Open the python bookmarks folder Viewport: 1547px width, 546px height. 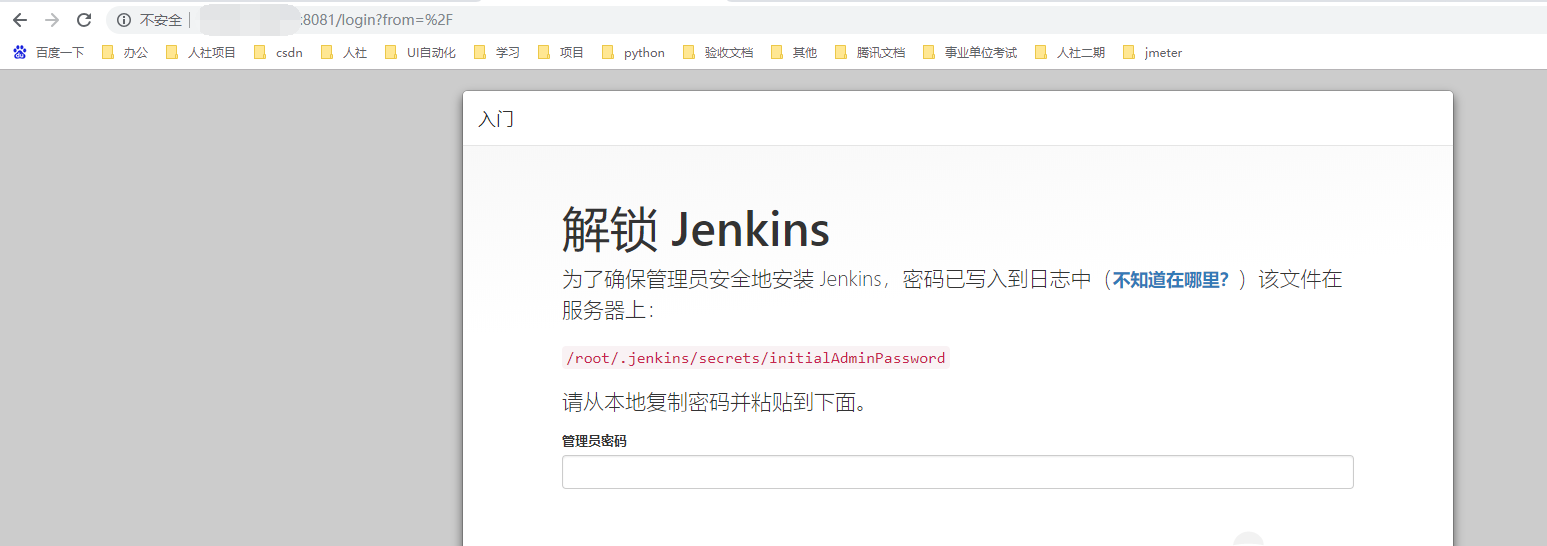[x=633, y=53]
